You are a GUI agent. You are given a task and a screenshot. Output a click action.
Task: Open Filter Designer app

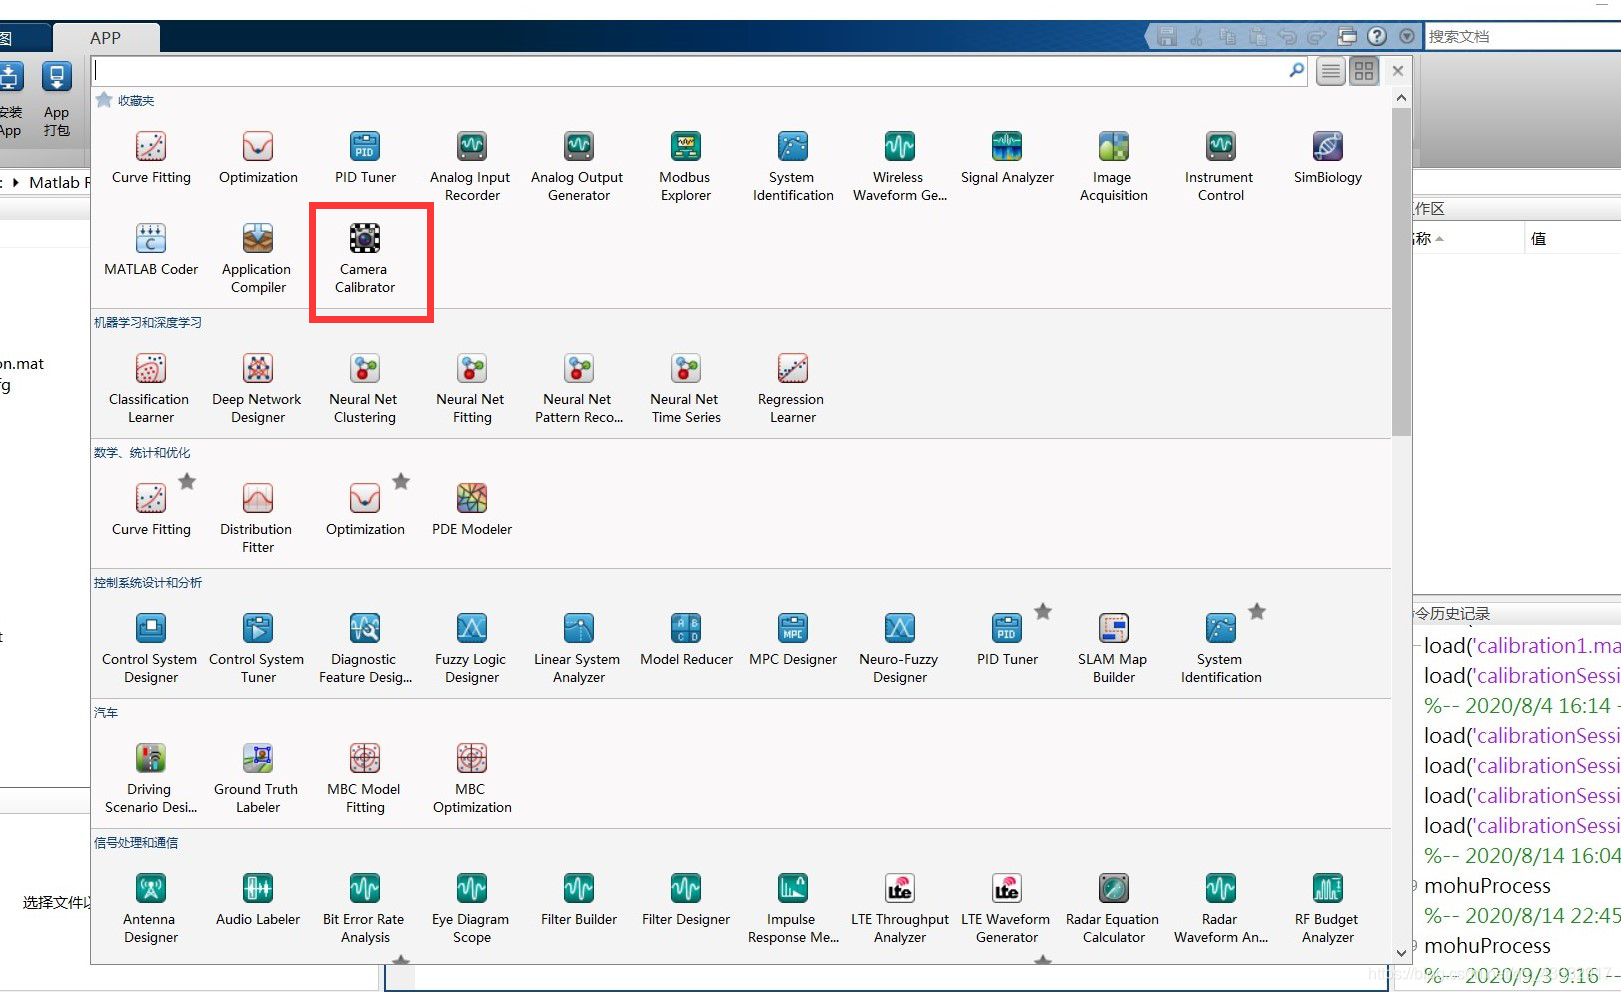pyautogui.click(x=685, y=900)
